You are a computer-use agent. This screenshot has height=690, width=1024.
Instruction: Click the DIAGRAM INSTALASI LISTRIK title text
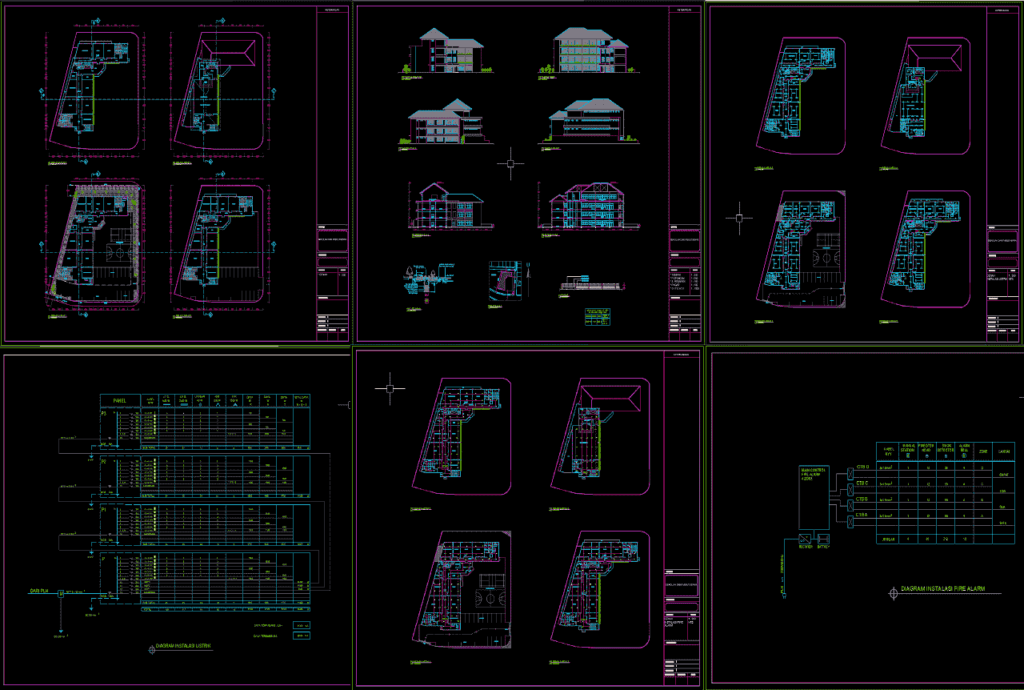tap(184, 645)
